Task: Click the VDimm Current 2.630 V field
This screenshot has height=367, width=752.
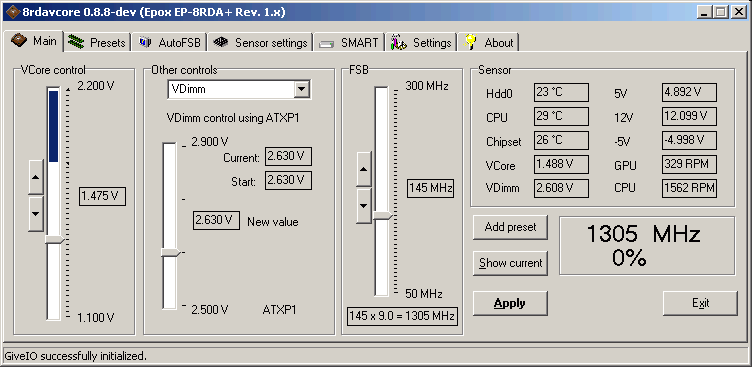Action: (x=288, y=156)
